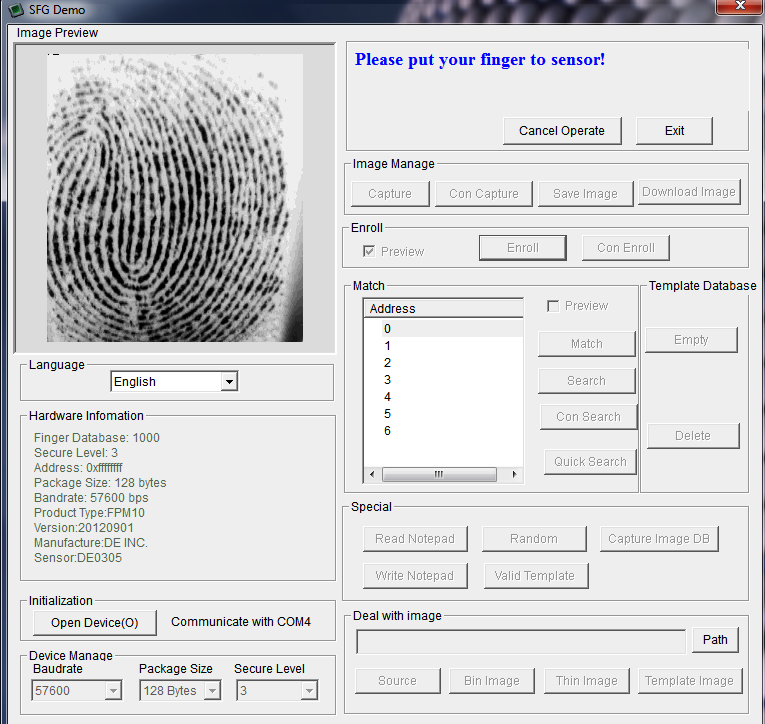Click the Search button

pyautogui.click(x=587, y=381)
